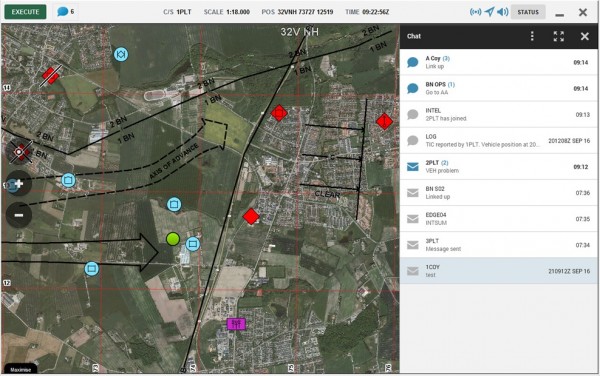
Task: Click the LOG grey chat bubble icon
Action: [412, 140]
